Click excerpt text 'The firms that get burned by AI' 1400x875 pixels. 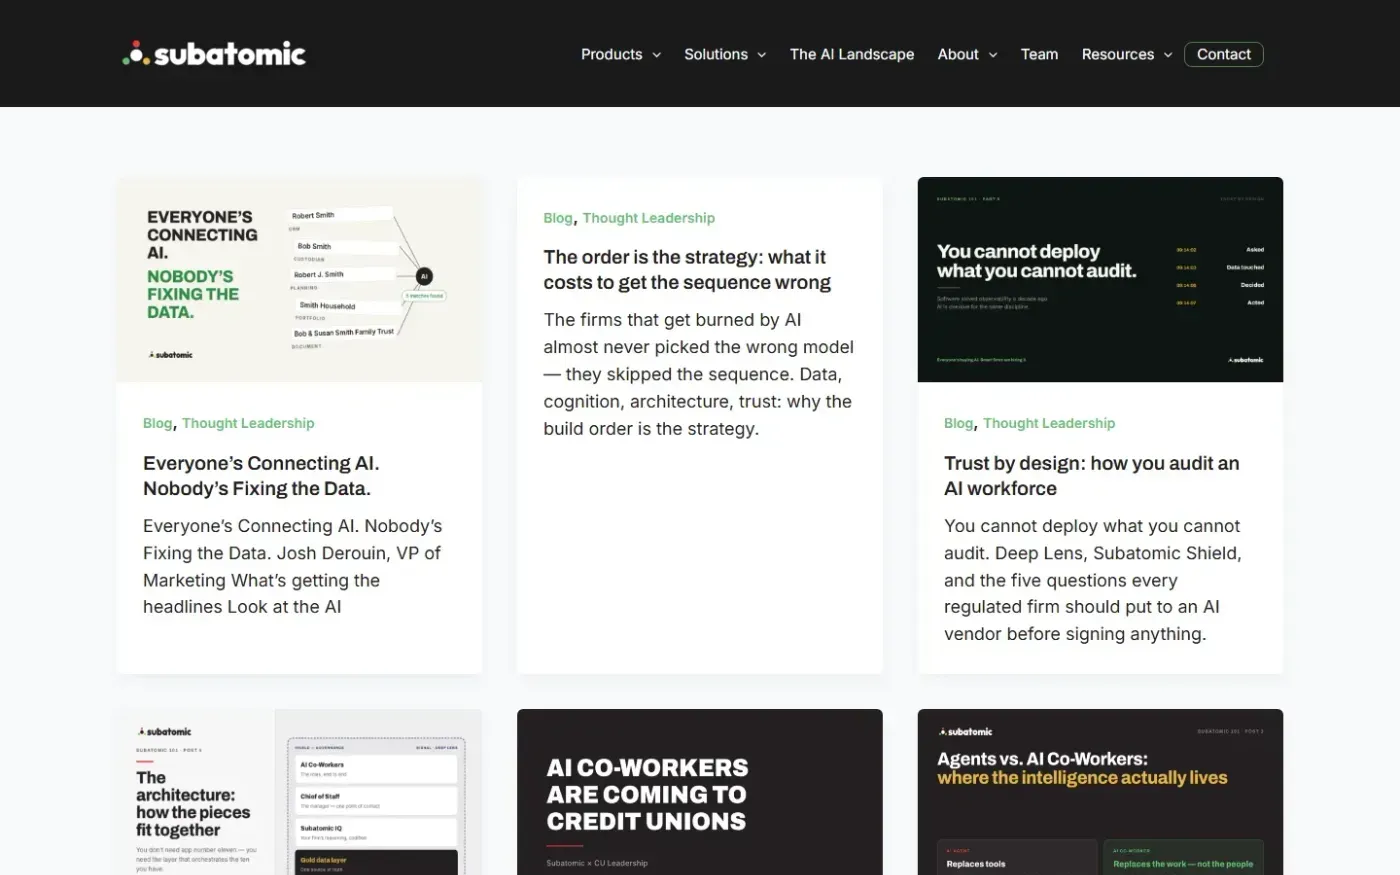click(698, 374)
